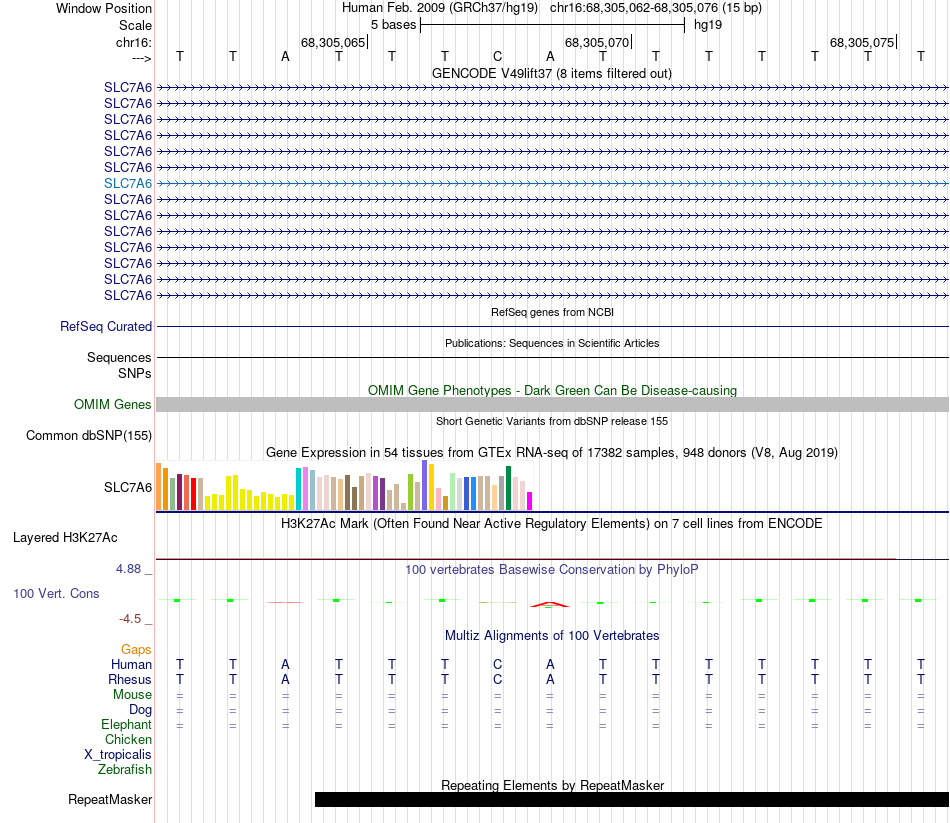950x823 pixels.
Task: Select the Elephant alignment row label
Action: [126, 724]
